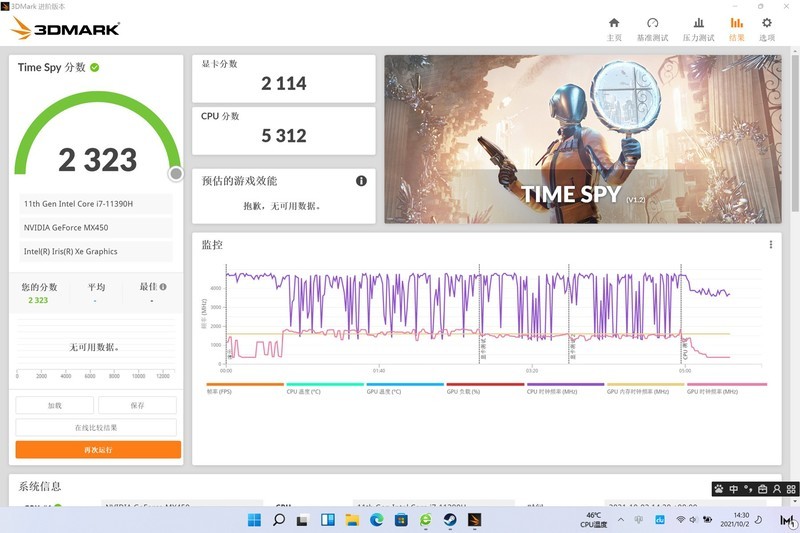Open Steam from the taskbar
This screenshot has width=800, height=533.
coord(450,520)
